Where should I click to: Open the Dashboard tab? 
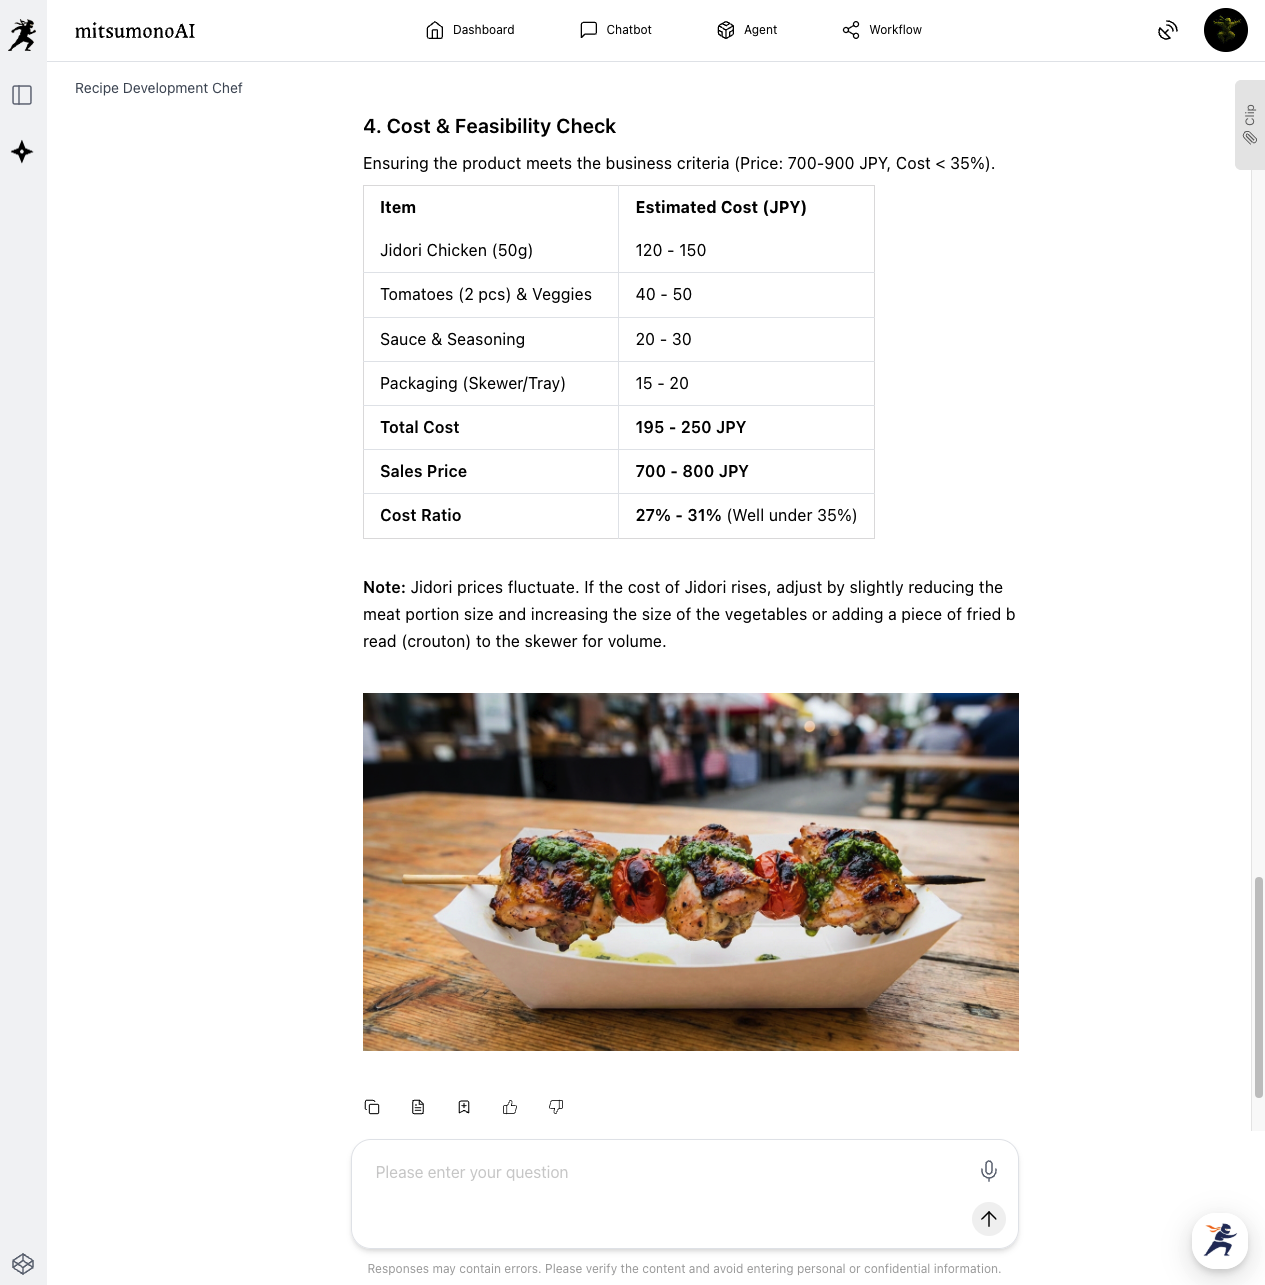coord(470,30)
